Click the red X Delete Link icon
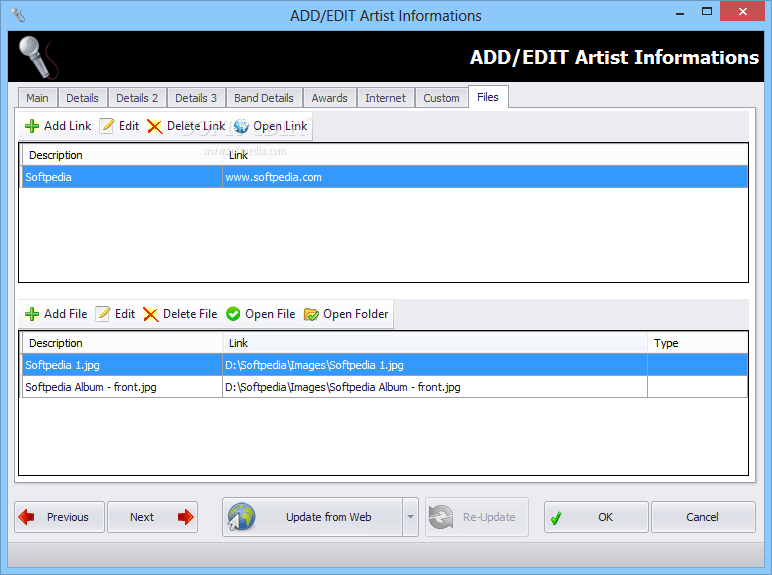This screenshot has height=575, width=772. pos(155,127)
